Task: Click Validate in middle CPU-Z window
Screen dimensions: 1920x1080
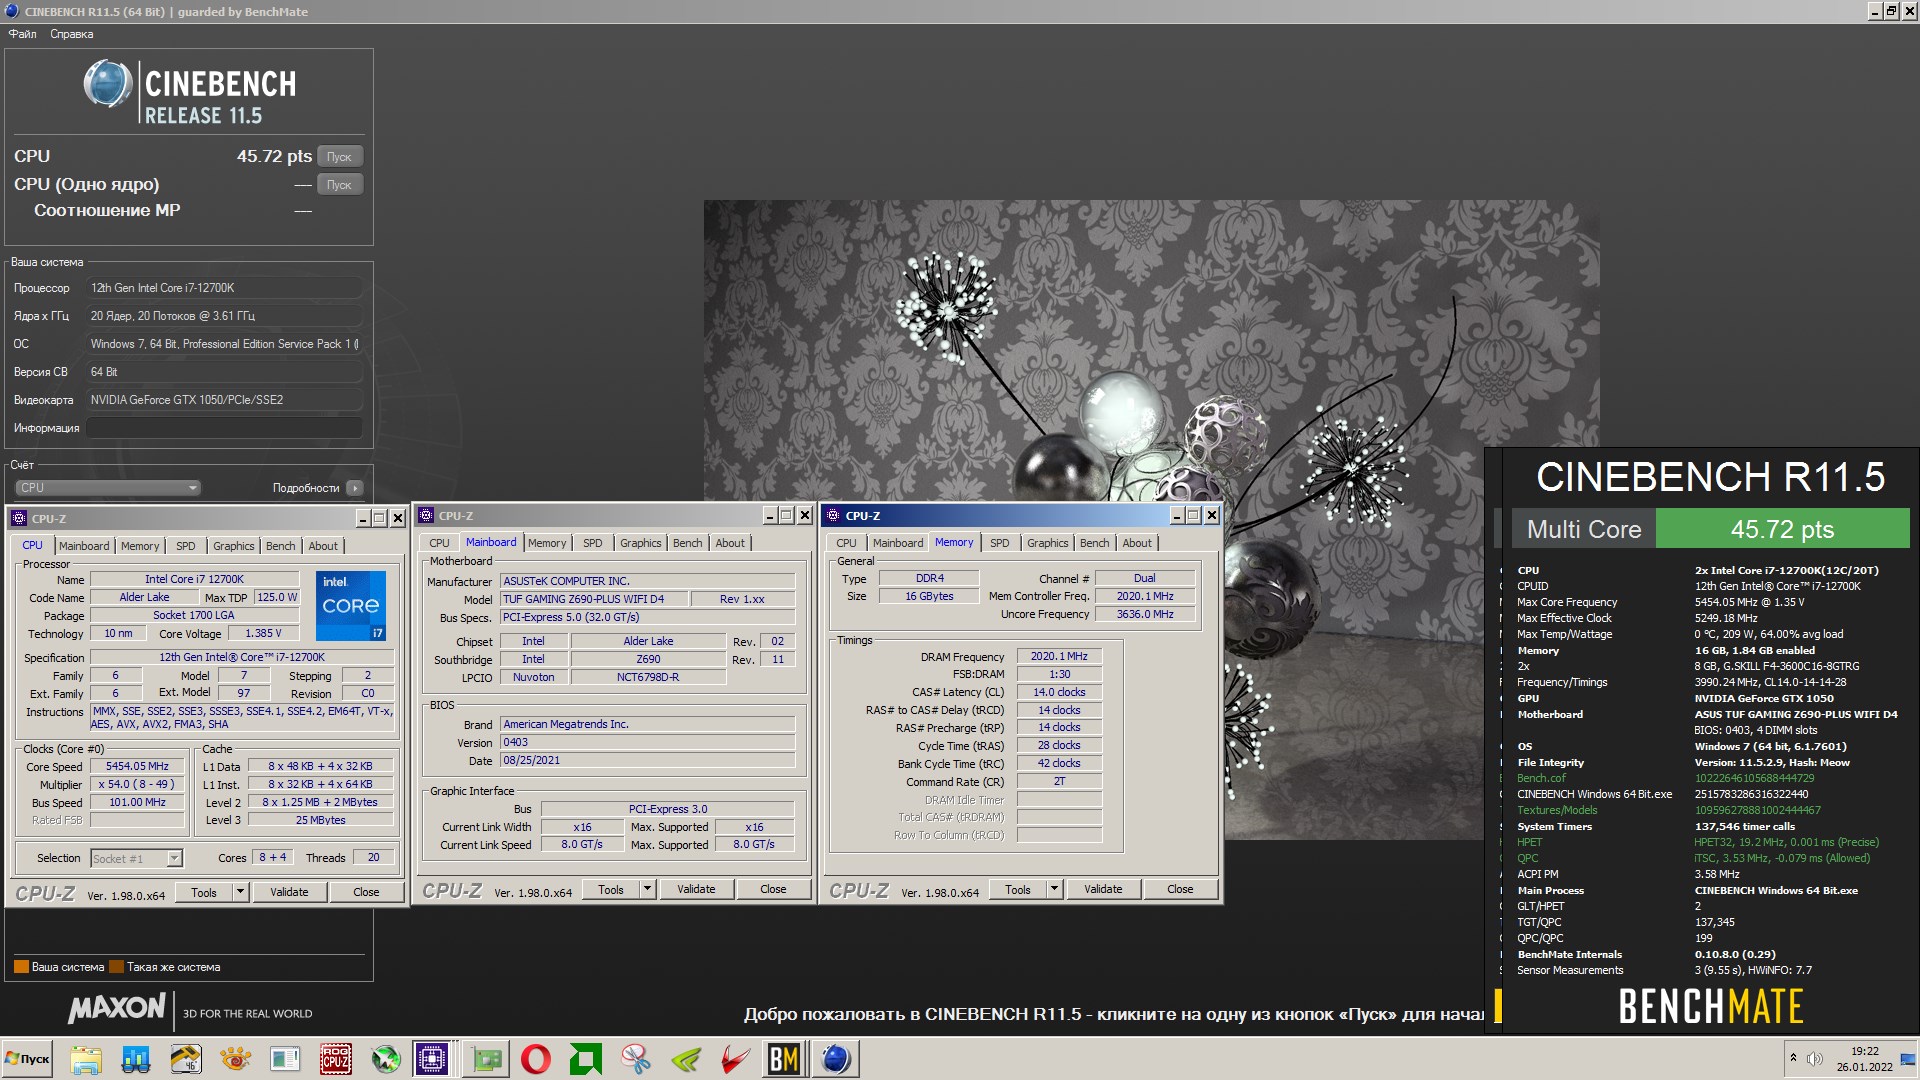Action: tap(696, 890)
